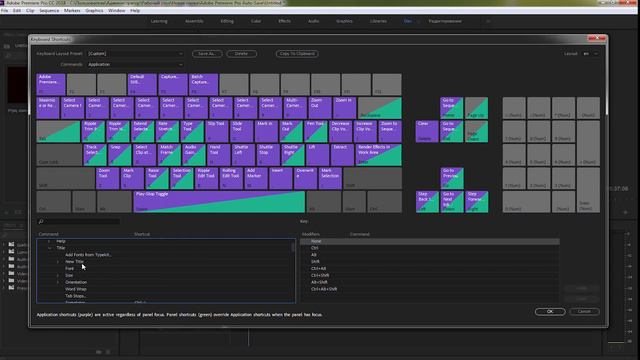Select the Slip Tool key tile
This screenshot has height=360, width=640.
[217, 131]
